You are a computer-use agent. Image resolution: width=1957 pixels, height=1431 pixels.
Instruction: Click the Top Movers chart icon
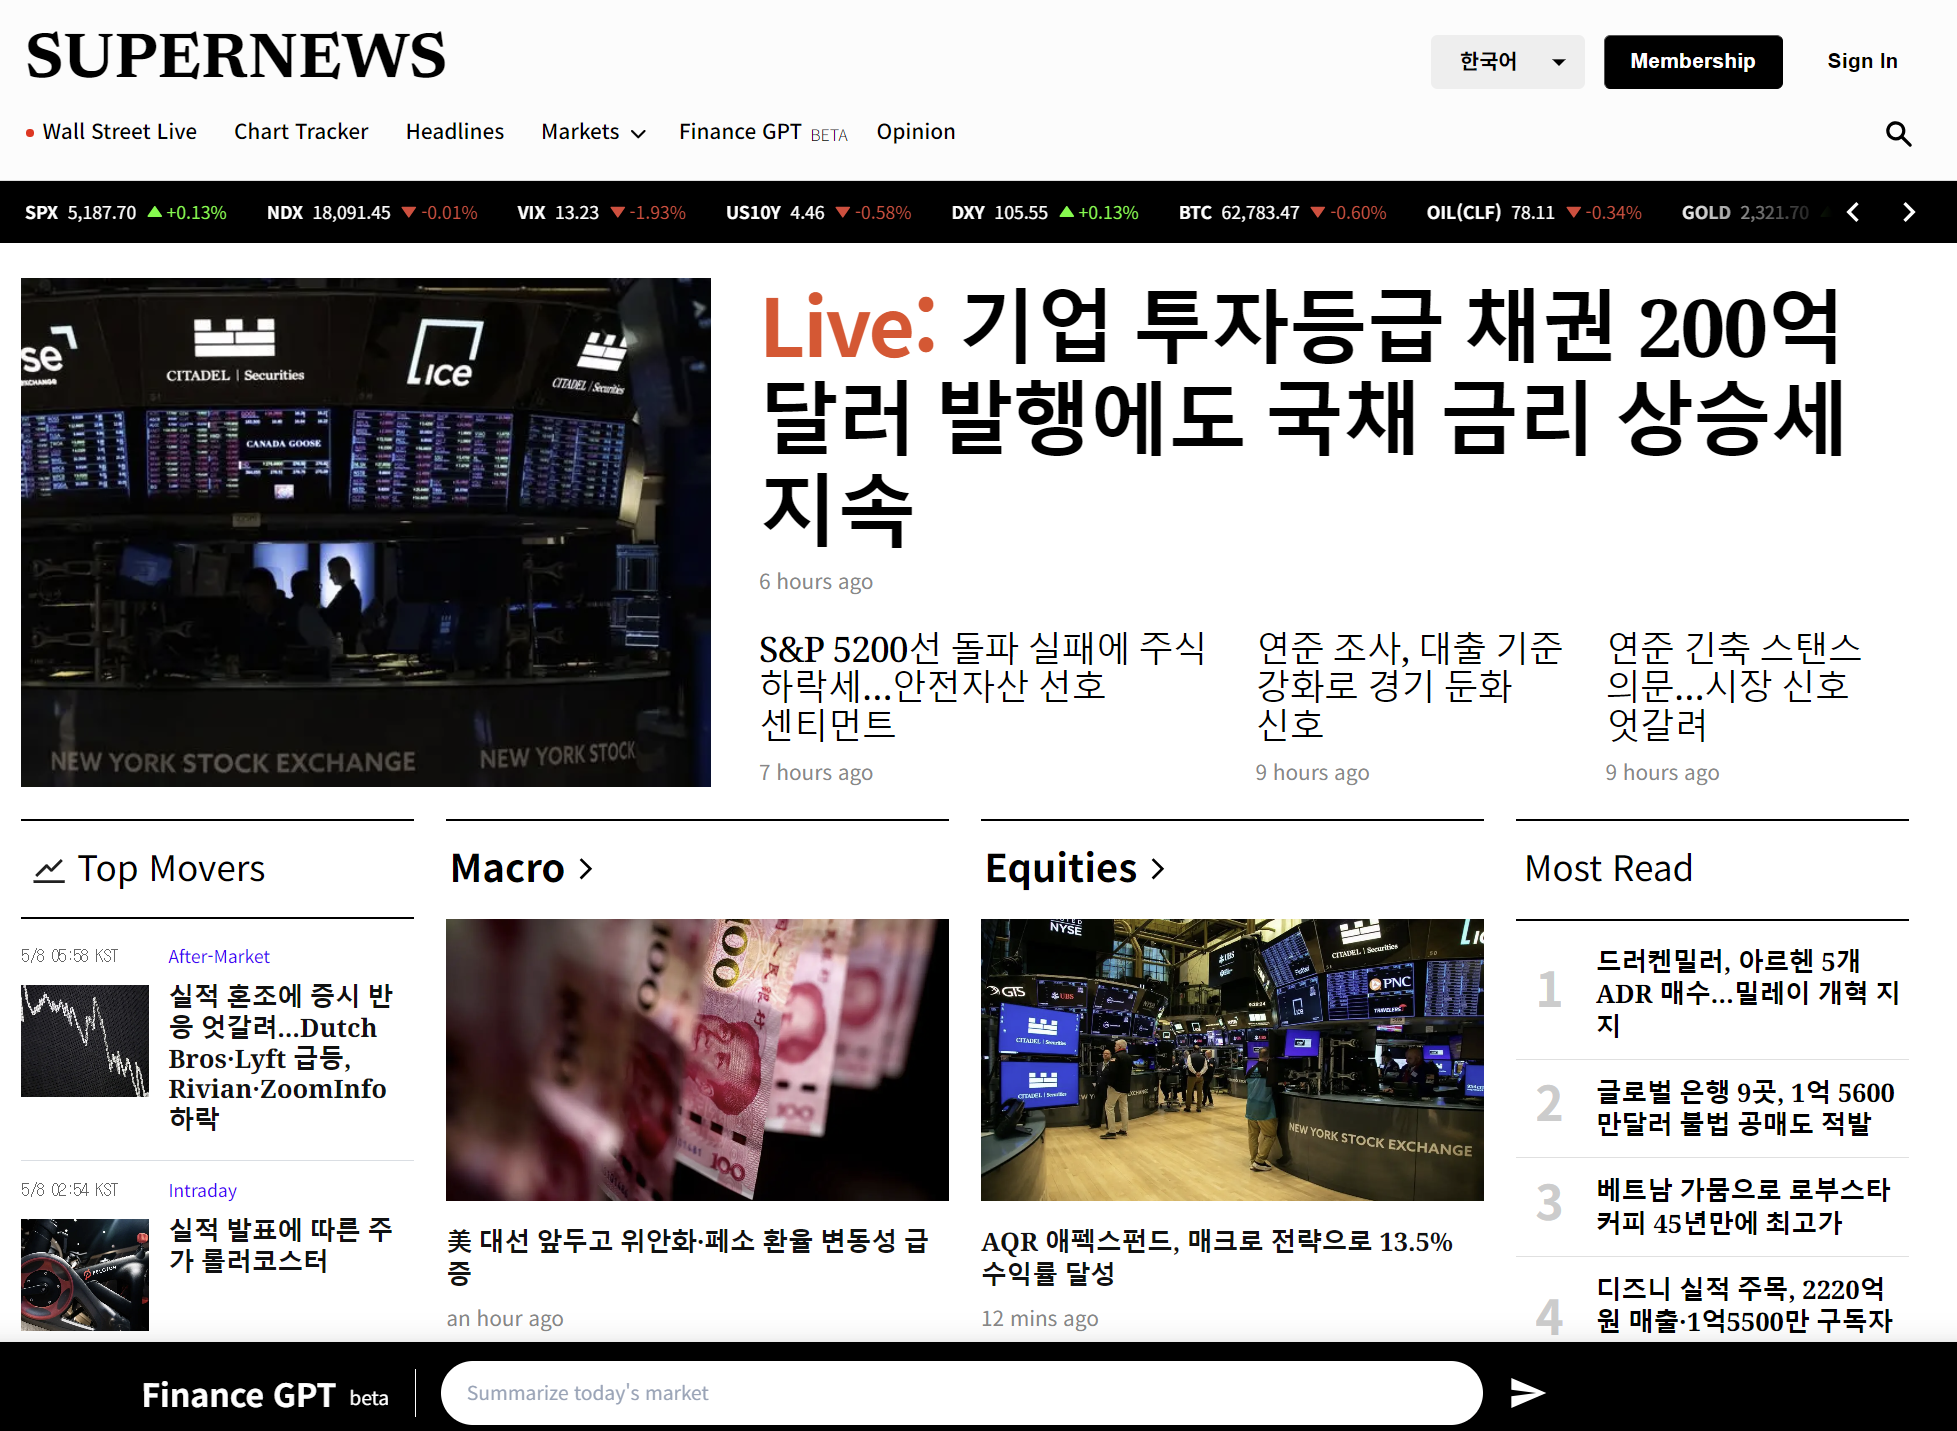49,870
